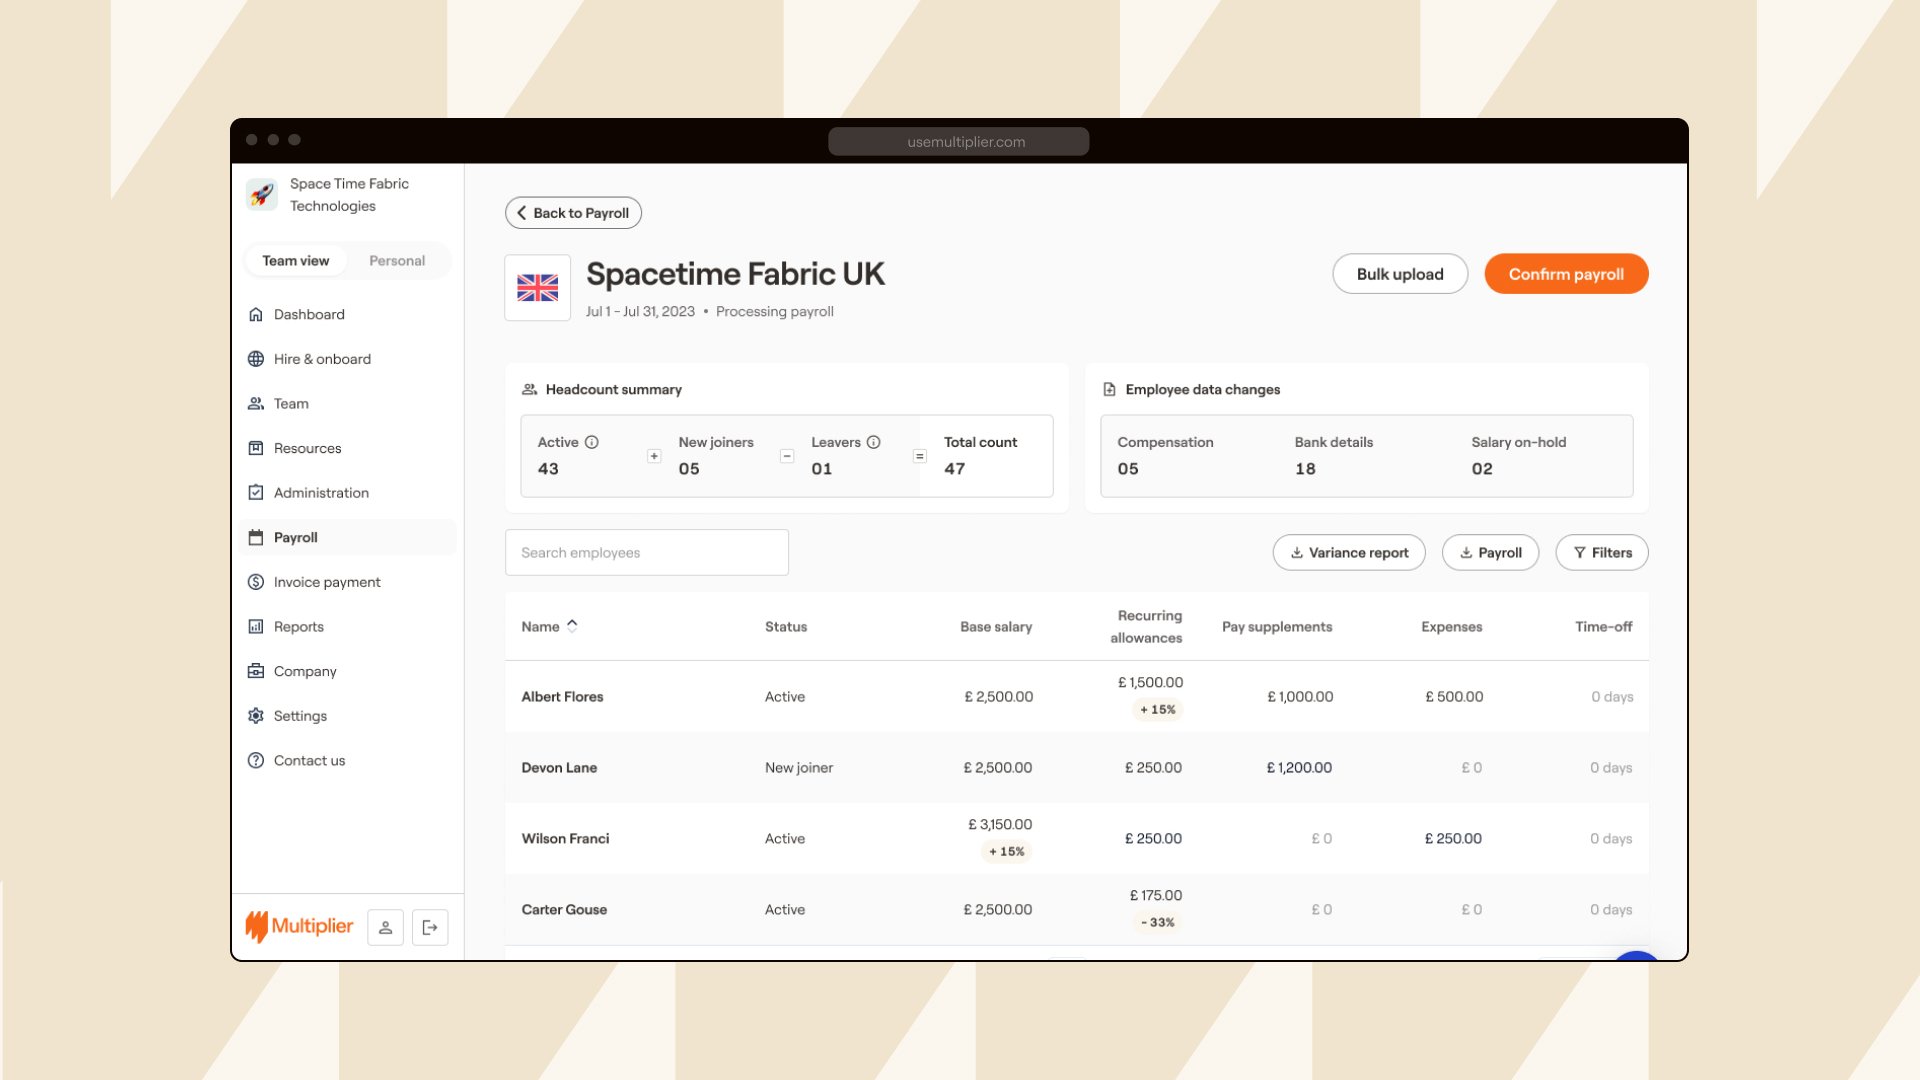Switch to the Personal view

(397, 261)
